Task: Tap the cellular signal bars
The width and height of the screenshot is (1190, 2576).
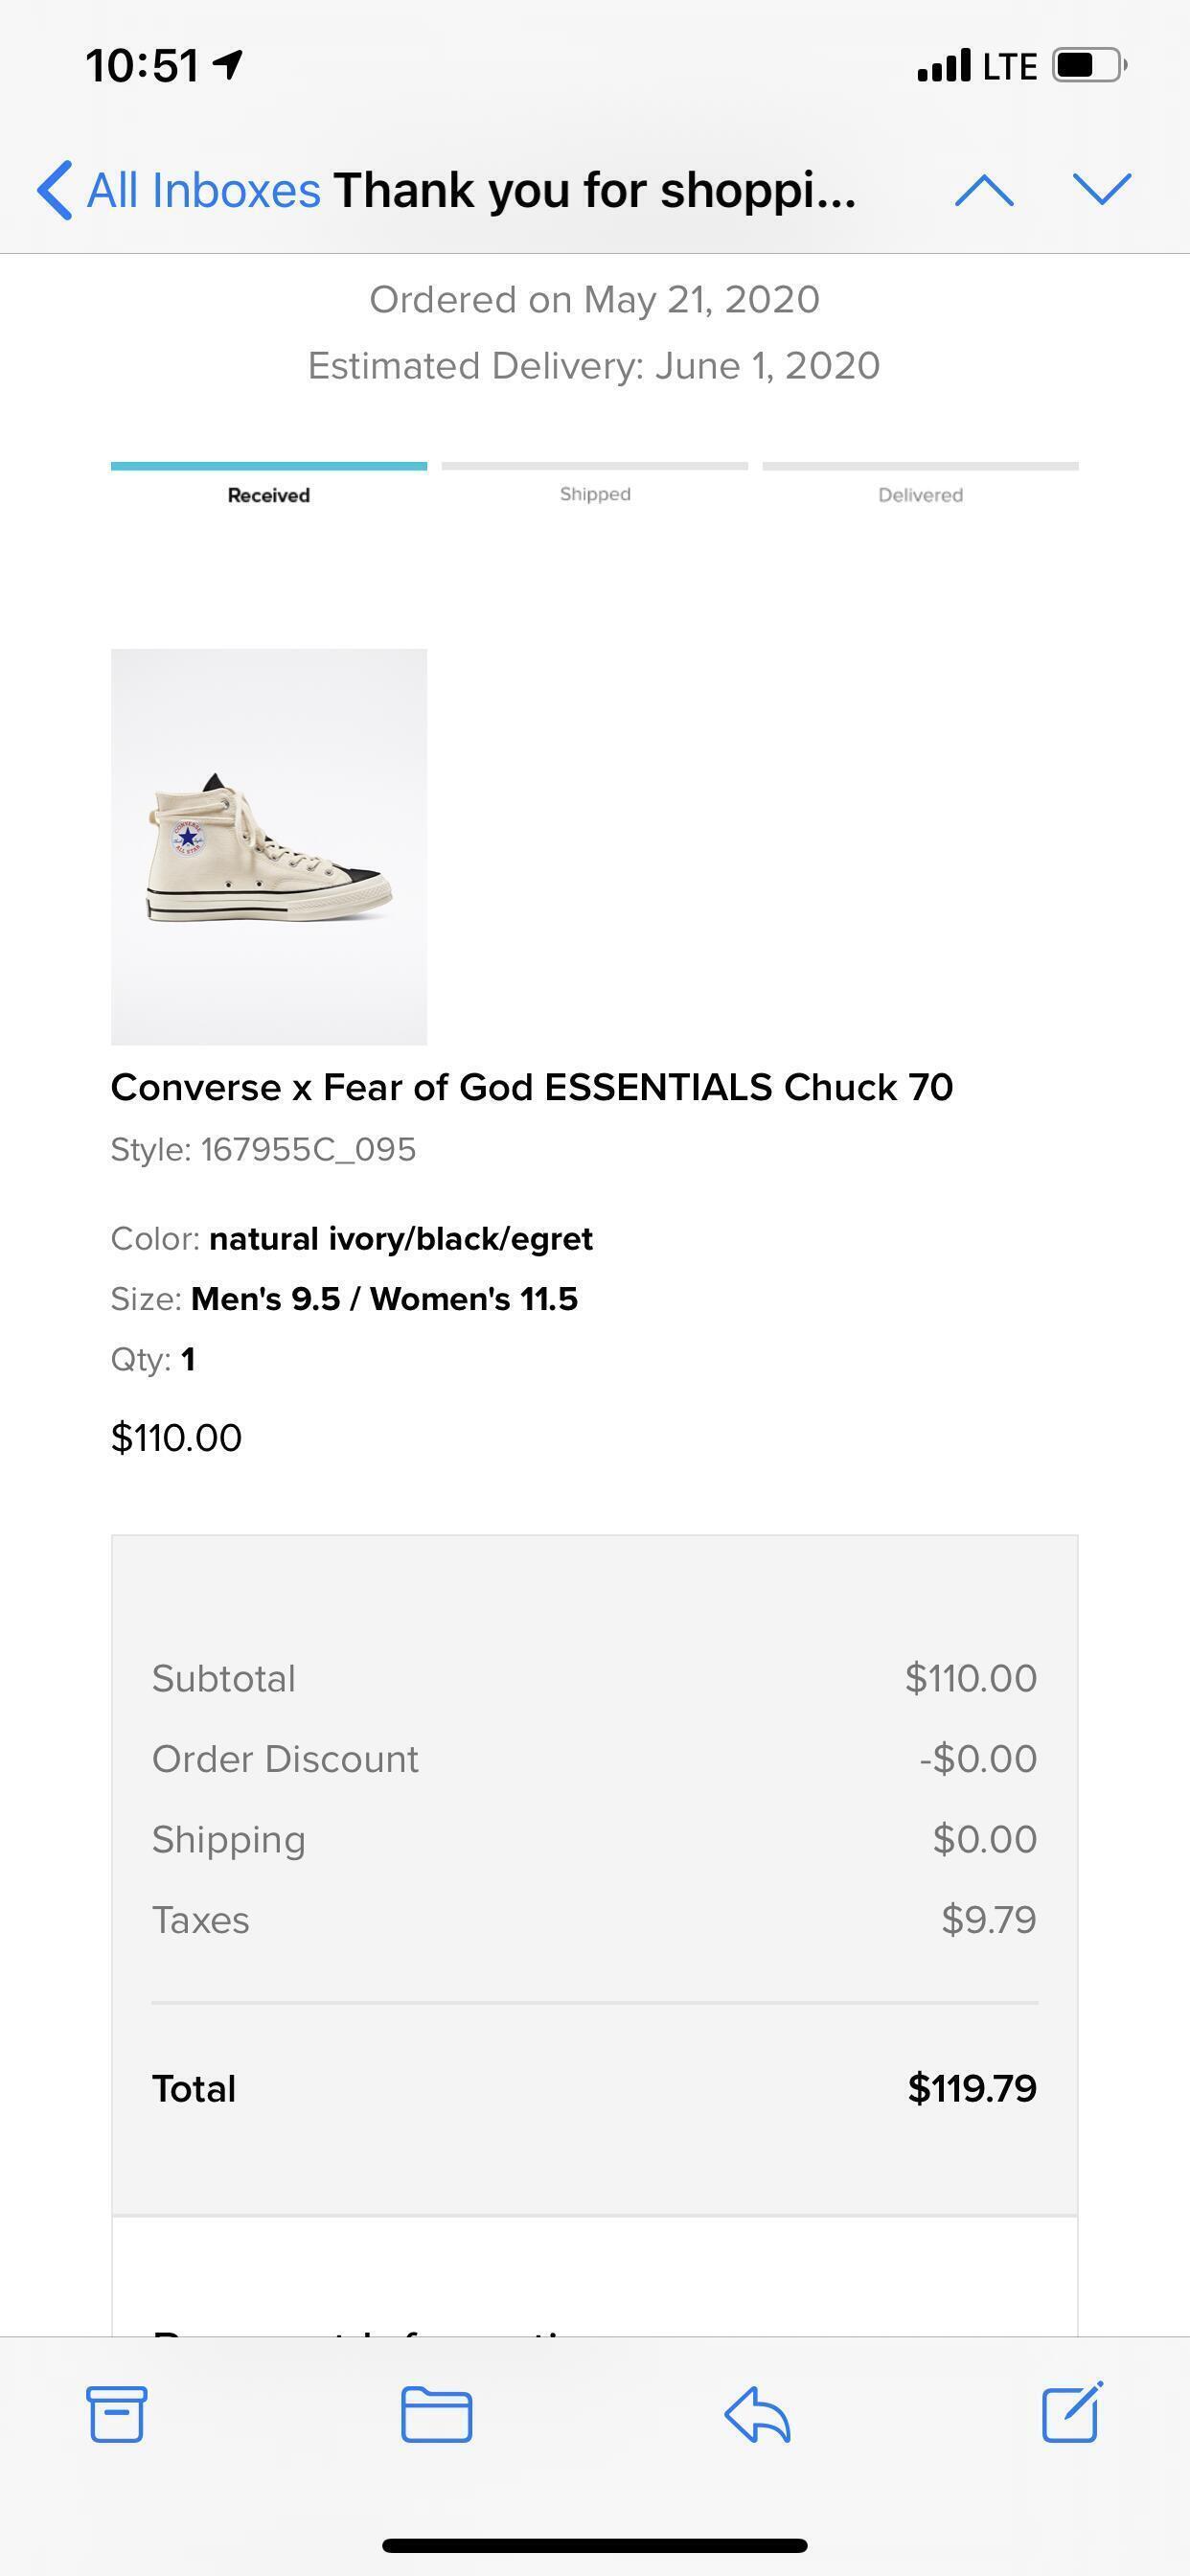Action: [x=943, y=66]
